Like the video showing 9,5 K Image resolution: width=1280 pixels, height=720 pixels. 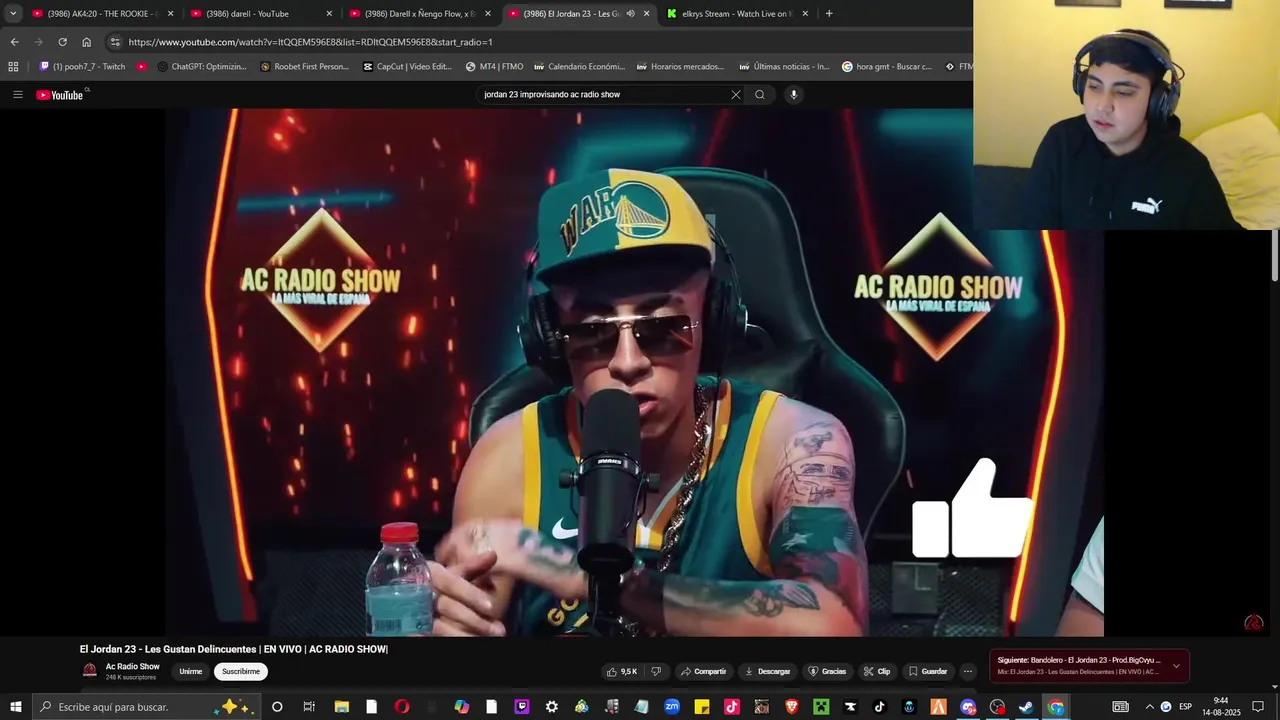622,672
